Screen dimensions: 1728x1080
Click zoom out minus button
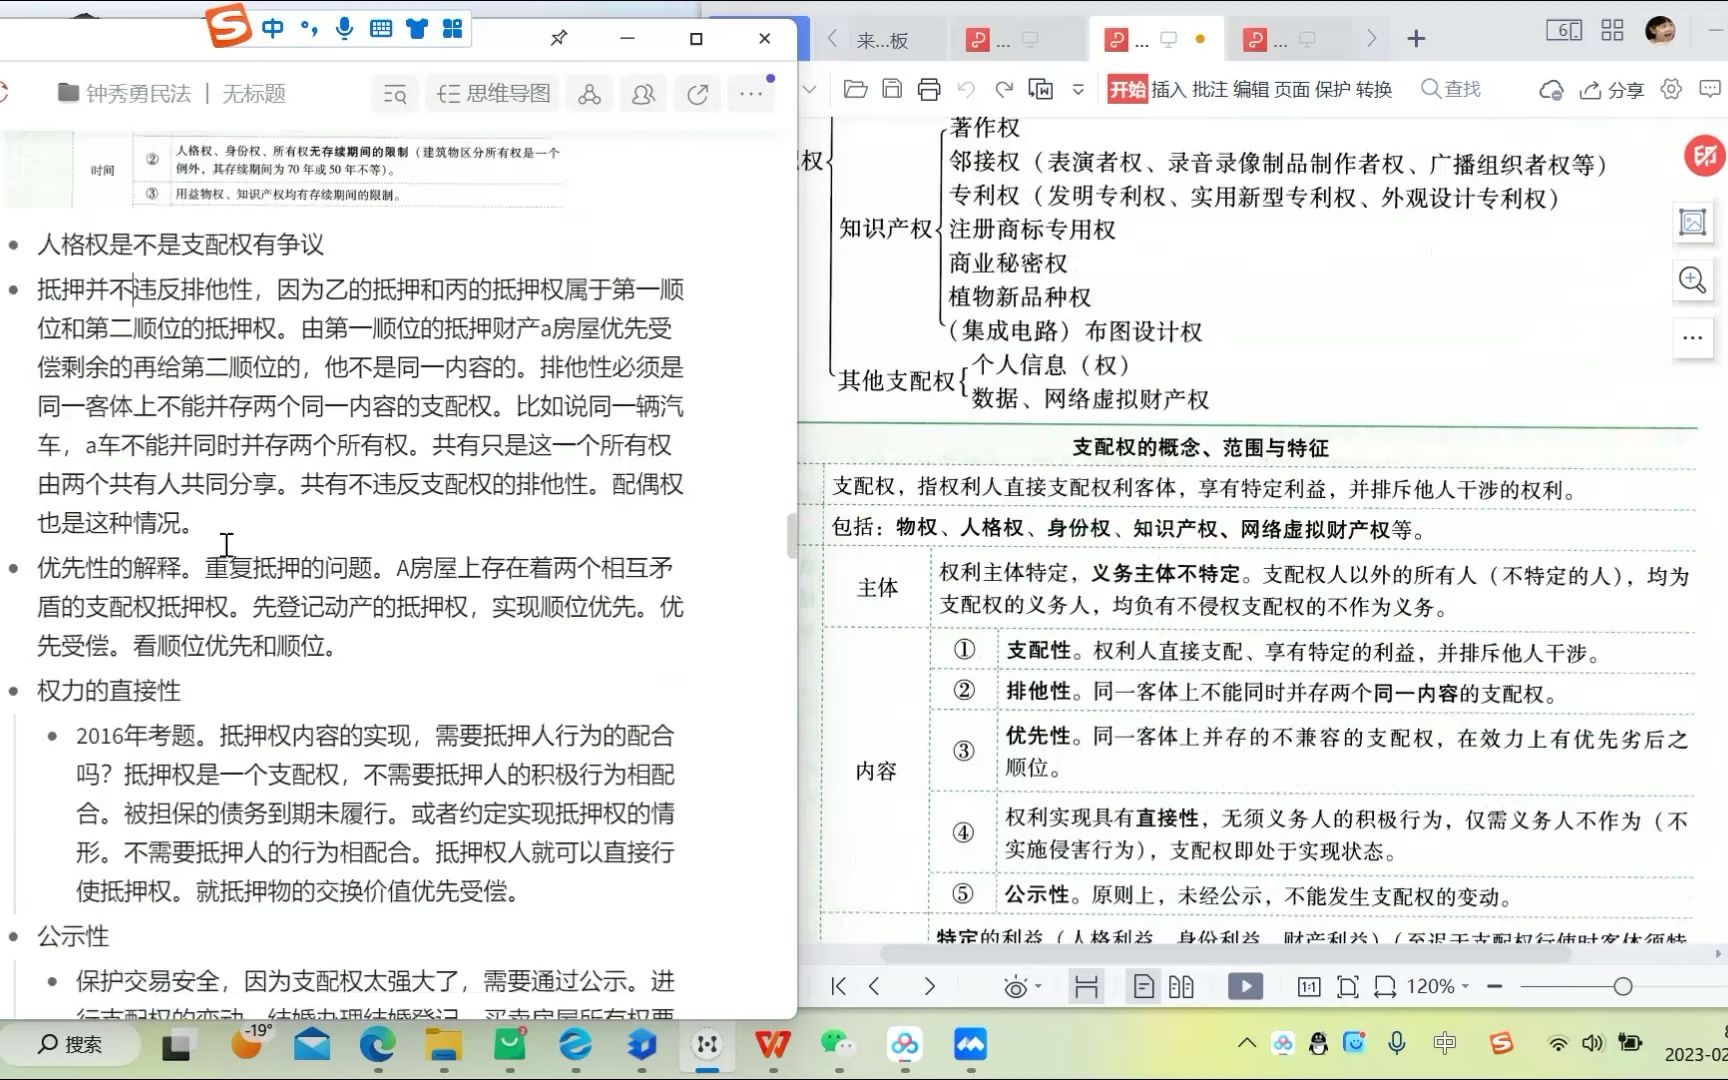click(x=1495, y=987)
